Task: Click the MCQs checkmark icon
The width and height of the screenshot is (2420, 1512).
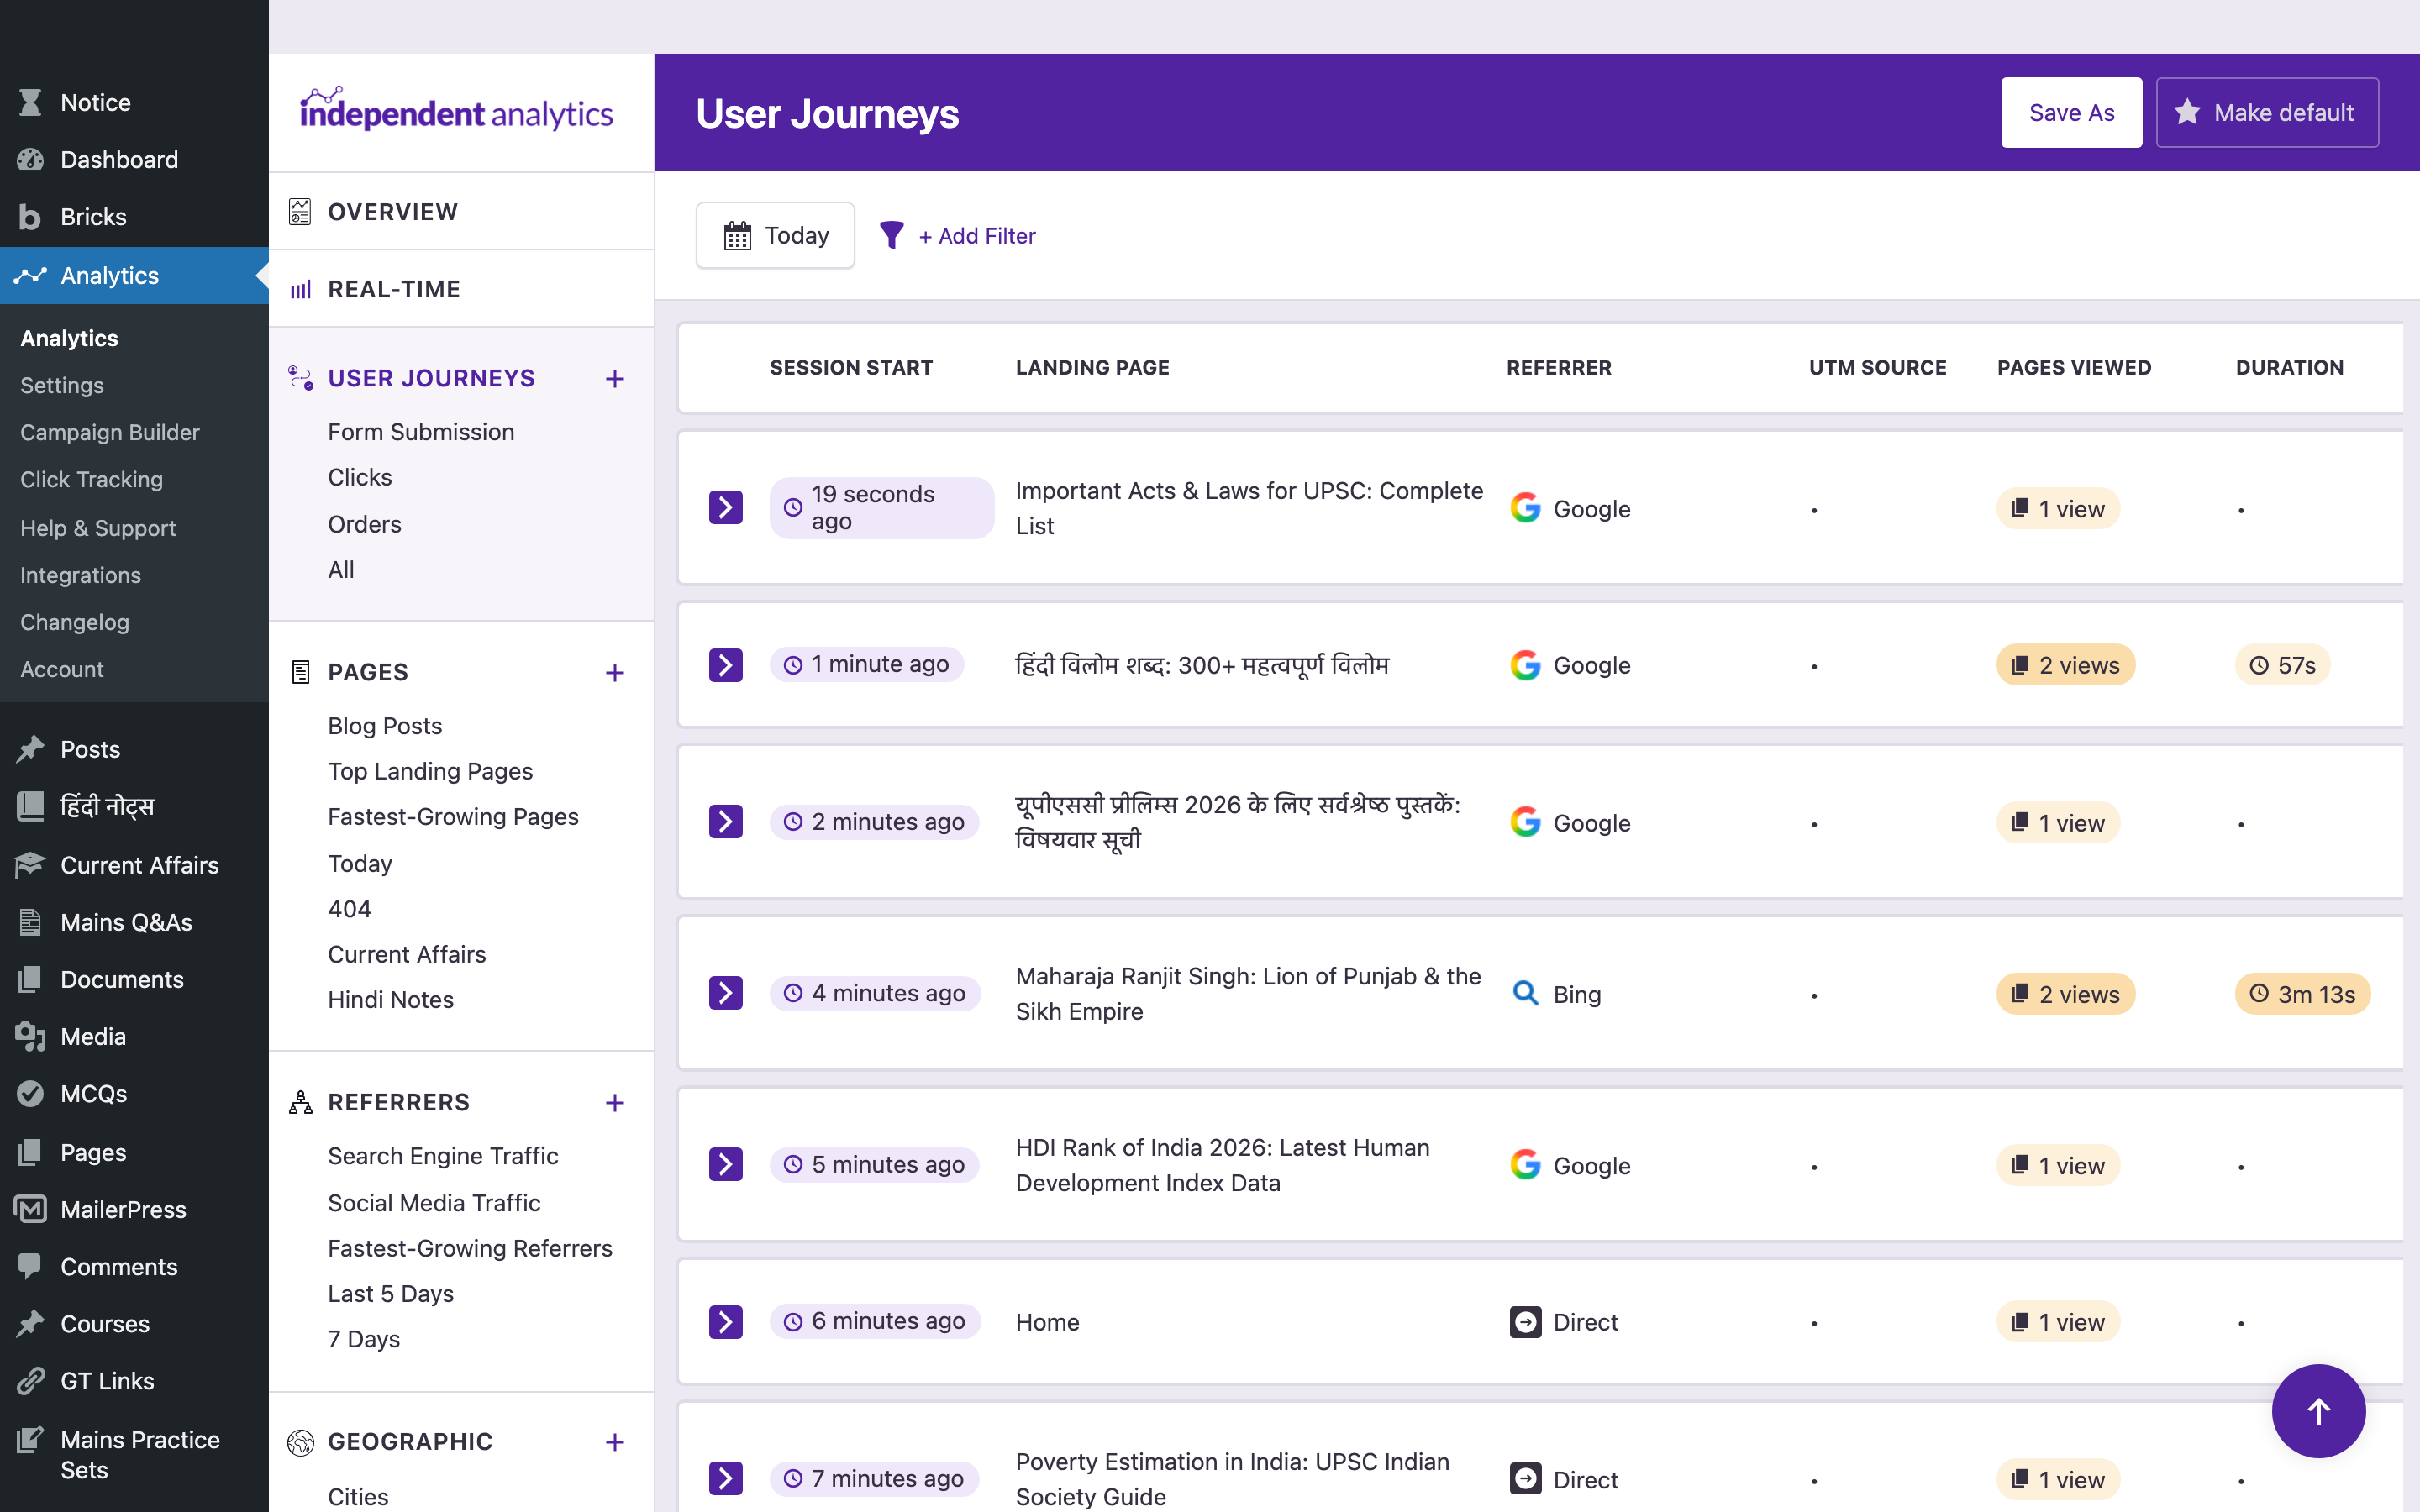Action: 30,1093
